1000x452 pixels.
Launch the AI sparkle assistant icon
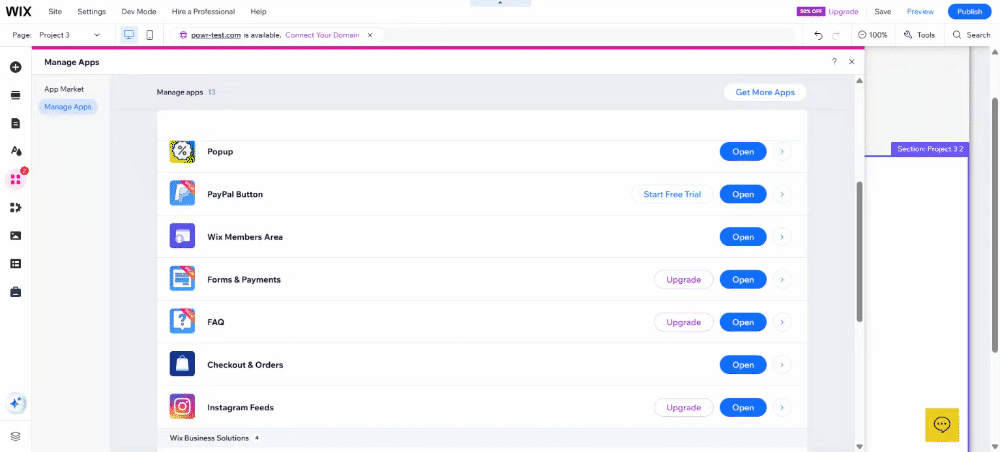coord(15,403)
